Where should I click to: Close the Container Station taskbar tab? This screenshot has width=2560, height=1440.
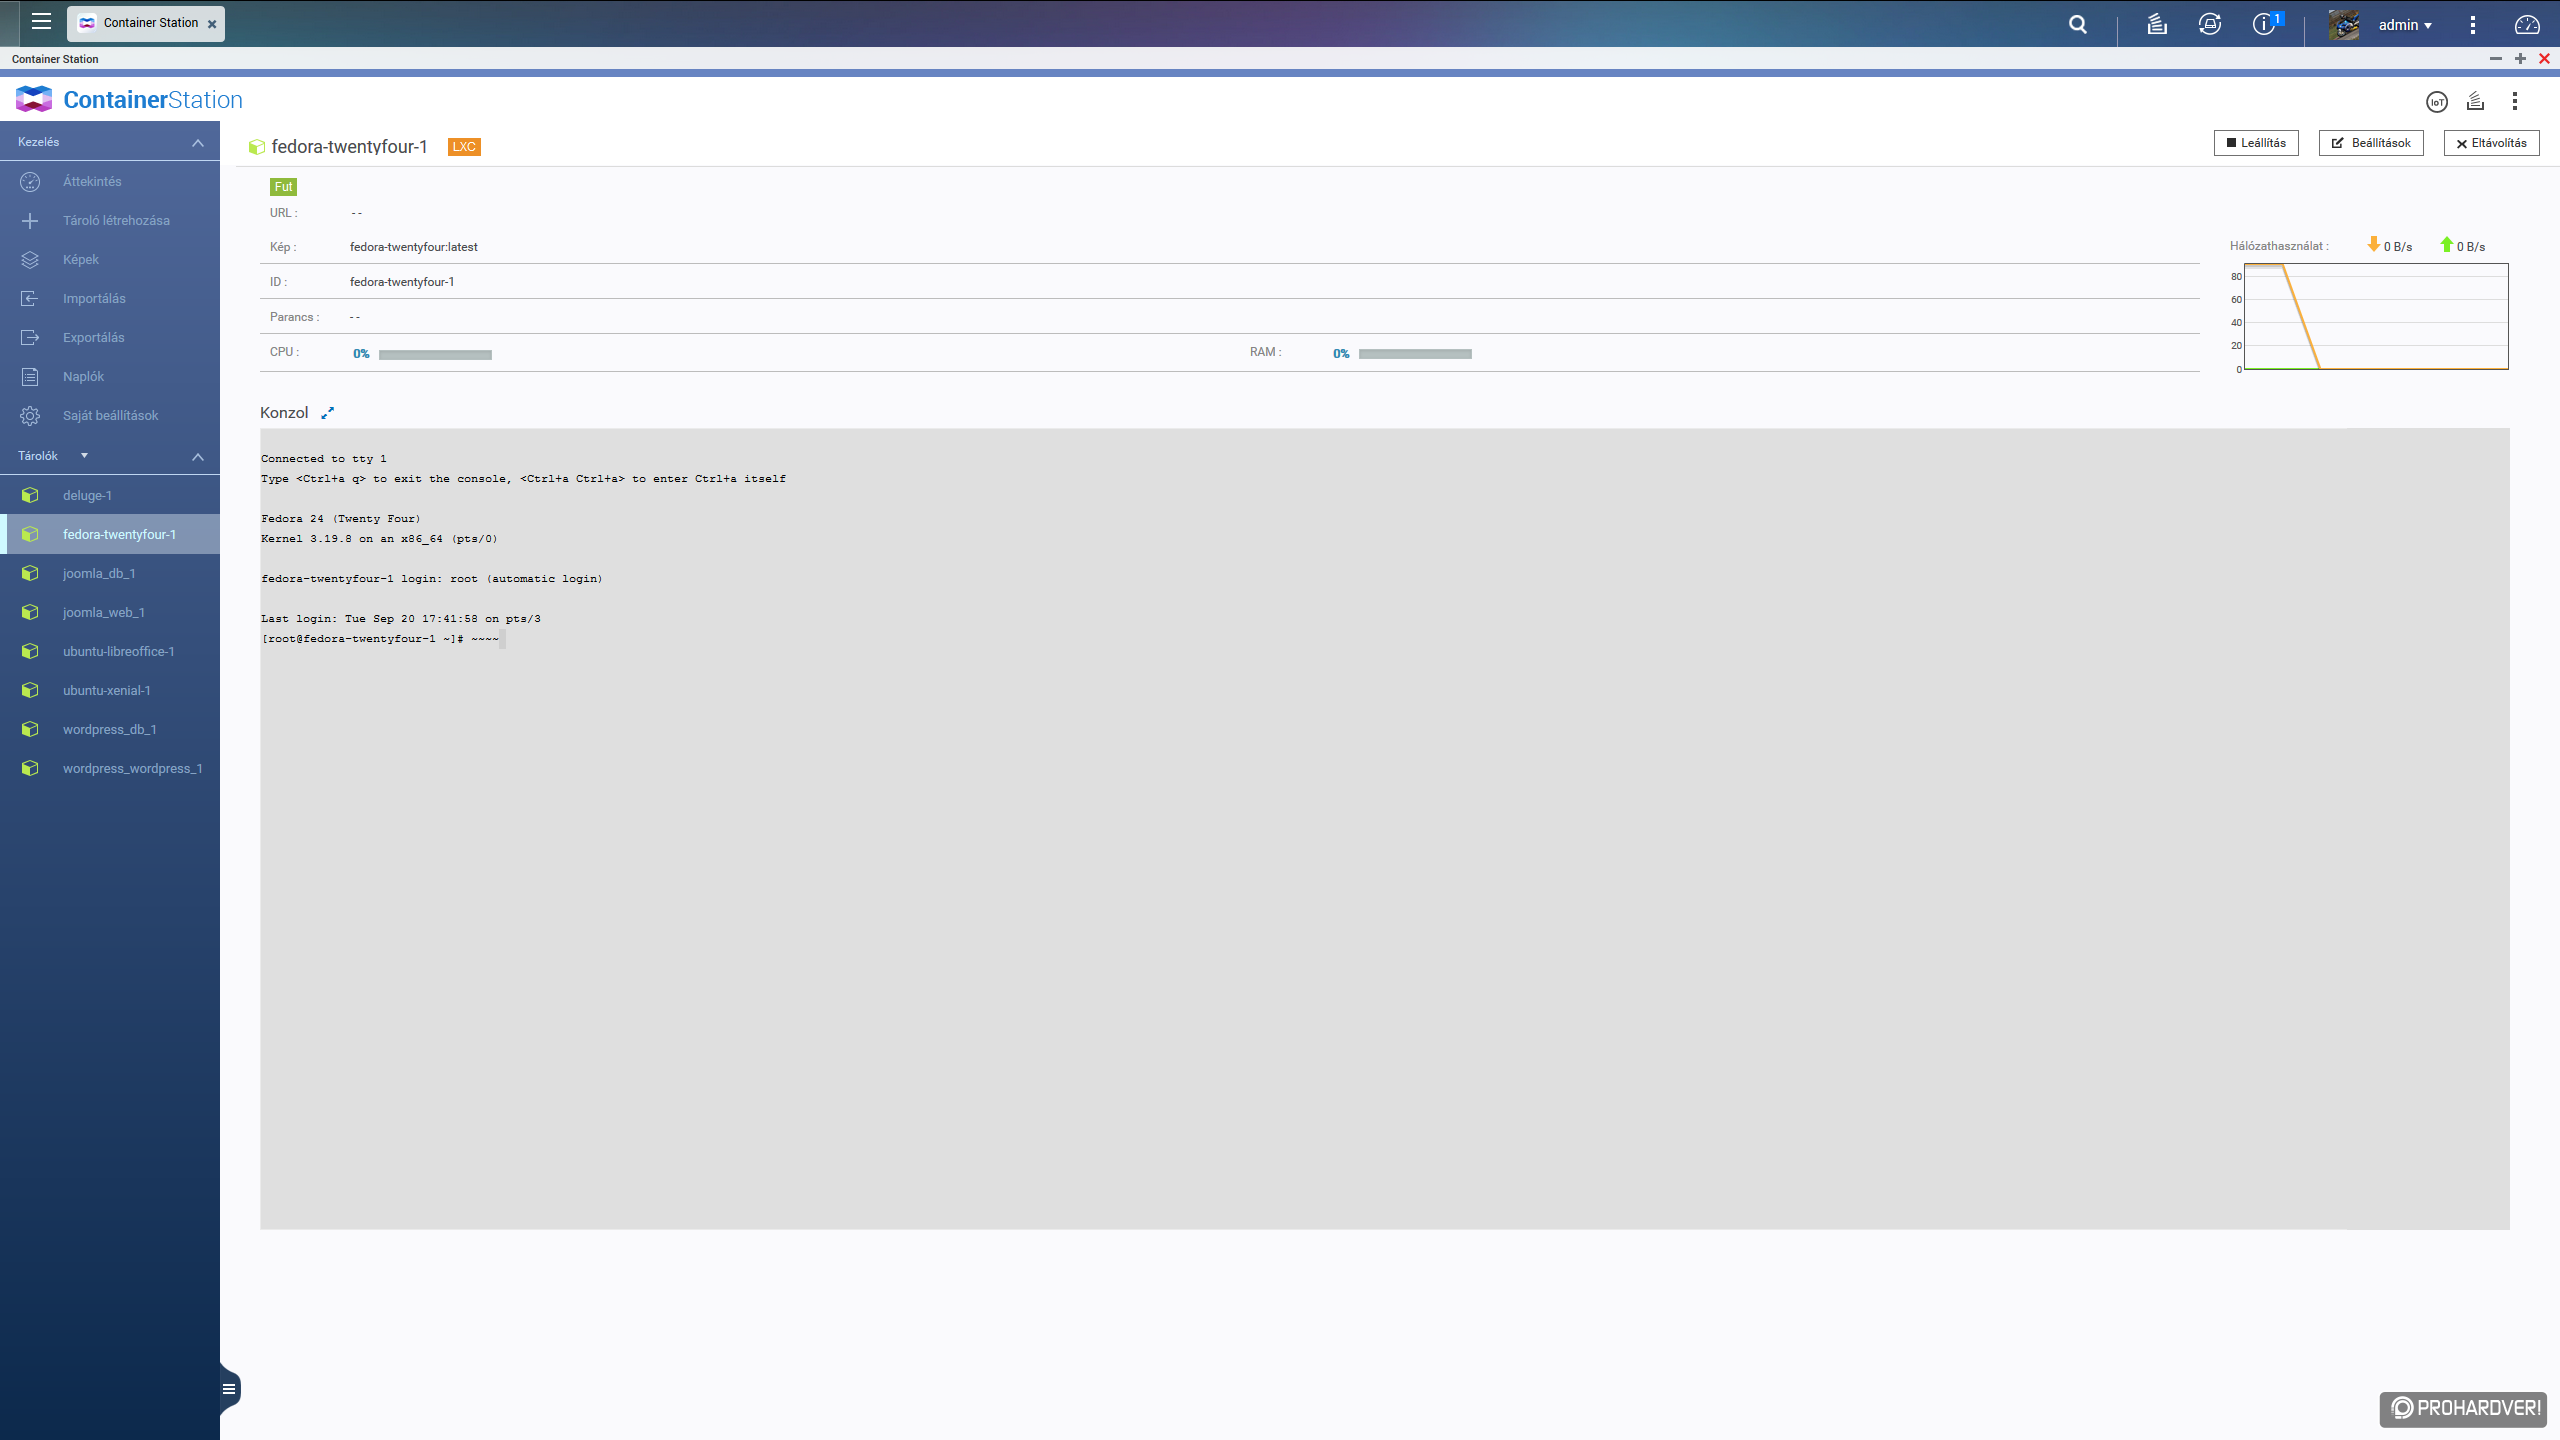coord(212,24)
